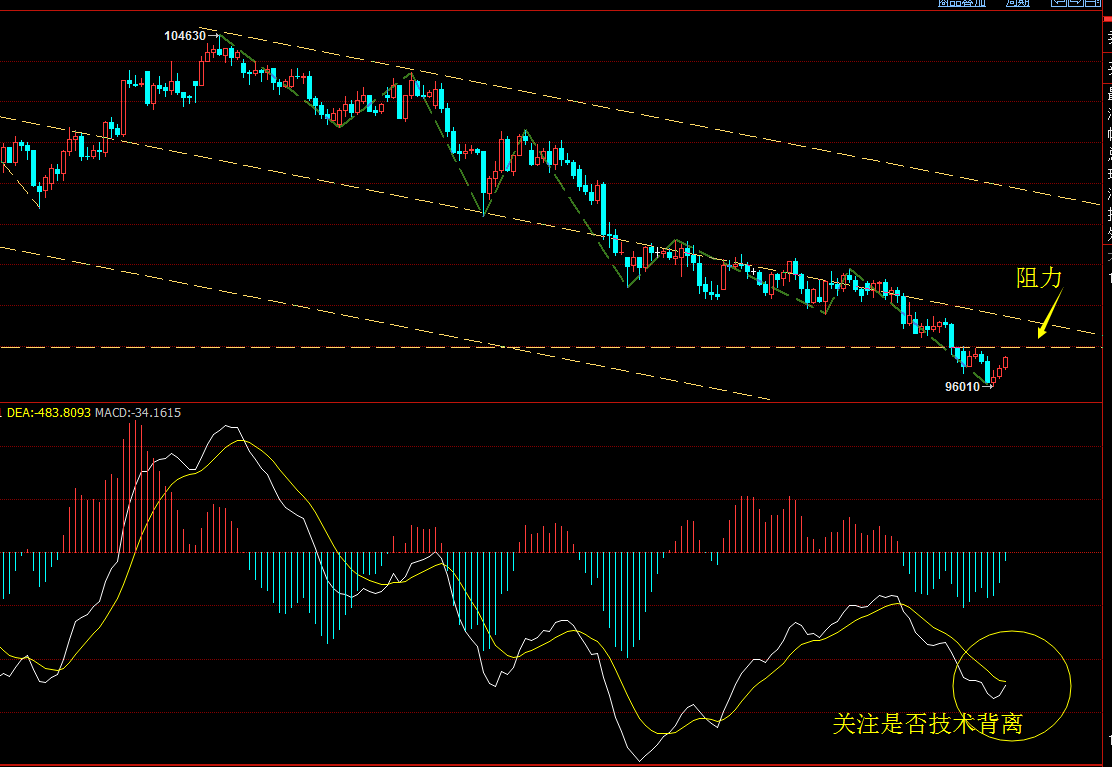Screen dimensions: 1112x767
Task: Select the 104630 high price label
Action: [x=185, y=35]
